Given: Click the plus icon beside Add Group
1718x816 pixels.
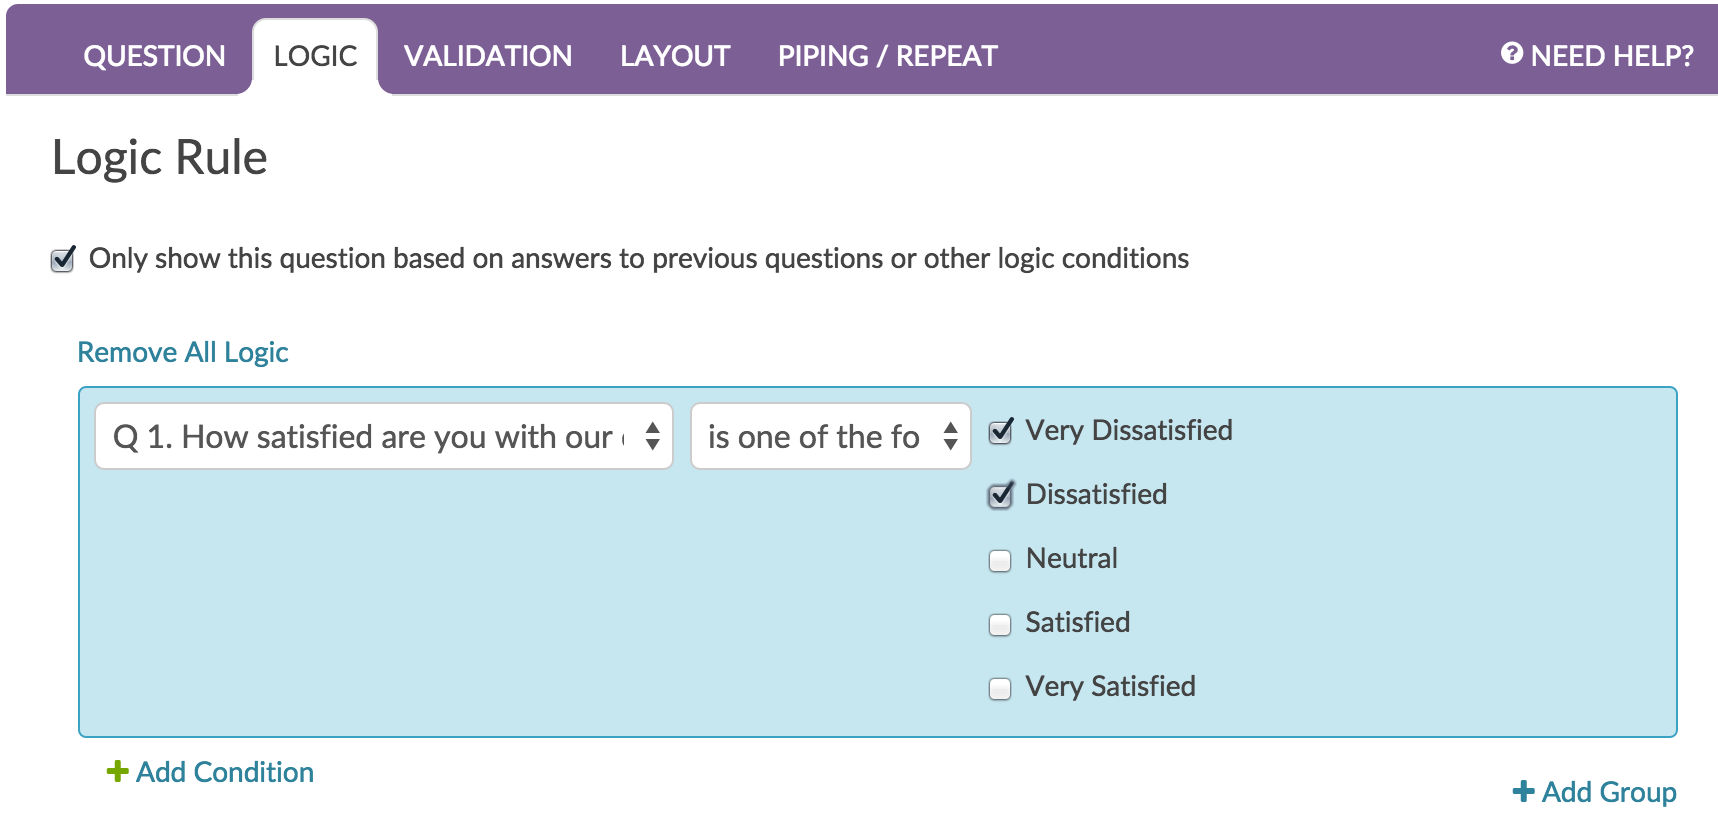Looking at the screenshot, I should point(1523,791).
